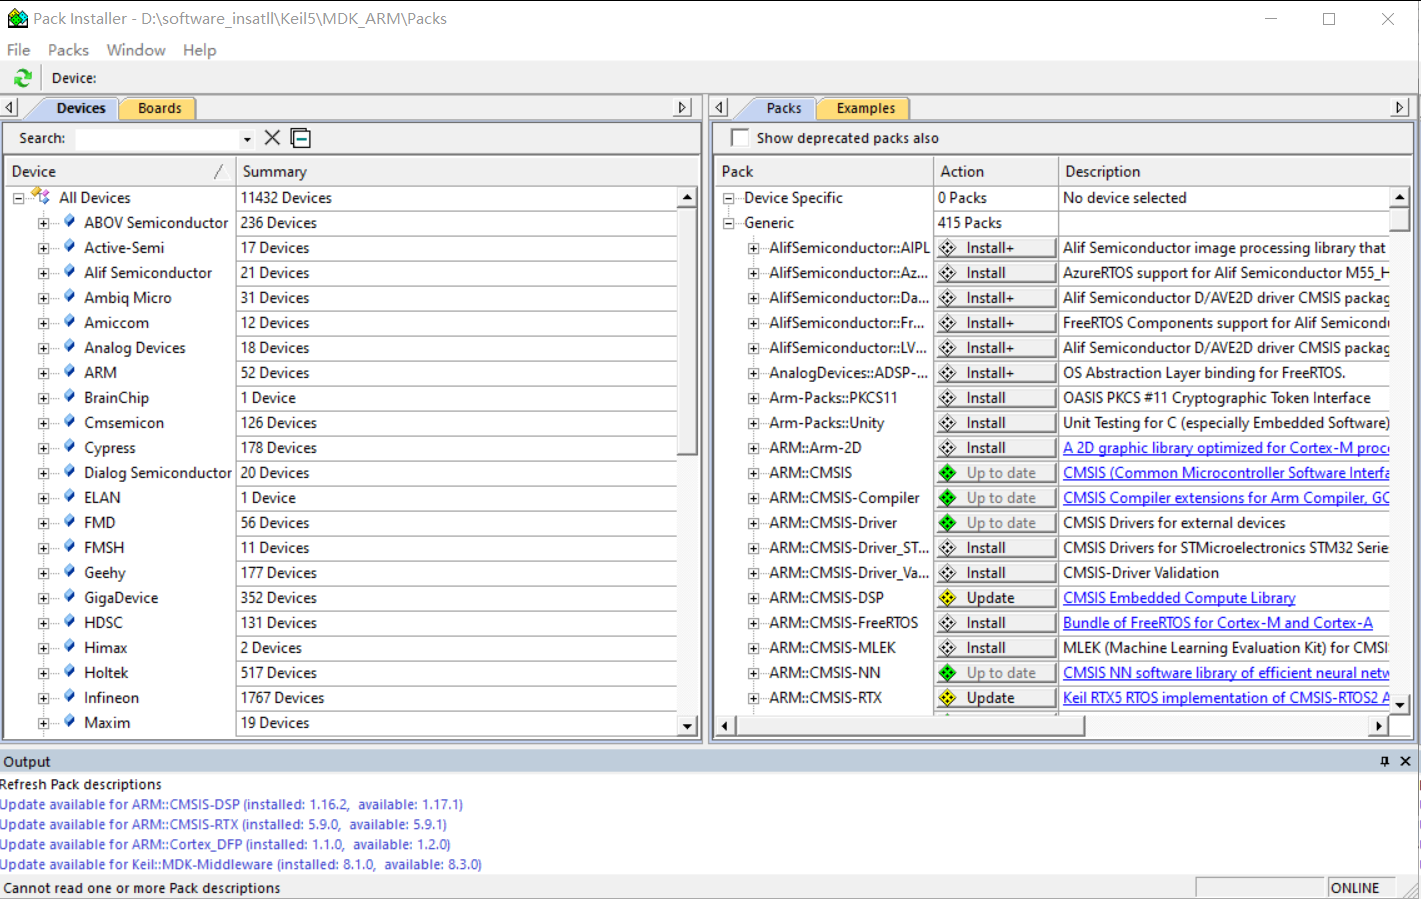
Task: Click the All Devices tree icon
Action: [x=41, y=197]
